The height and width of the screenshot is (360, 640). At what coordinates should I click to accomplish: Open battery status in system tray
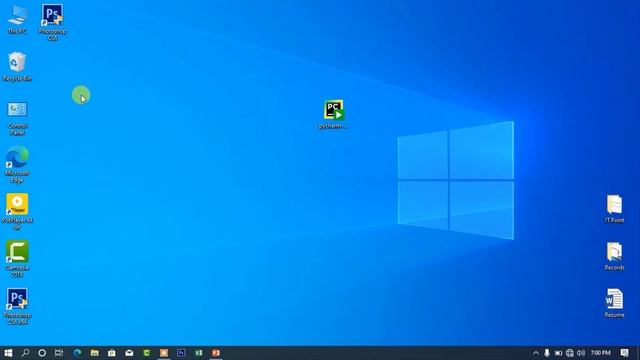click(x=558, y=353)
